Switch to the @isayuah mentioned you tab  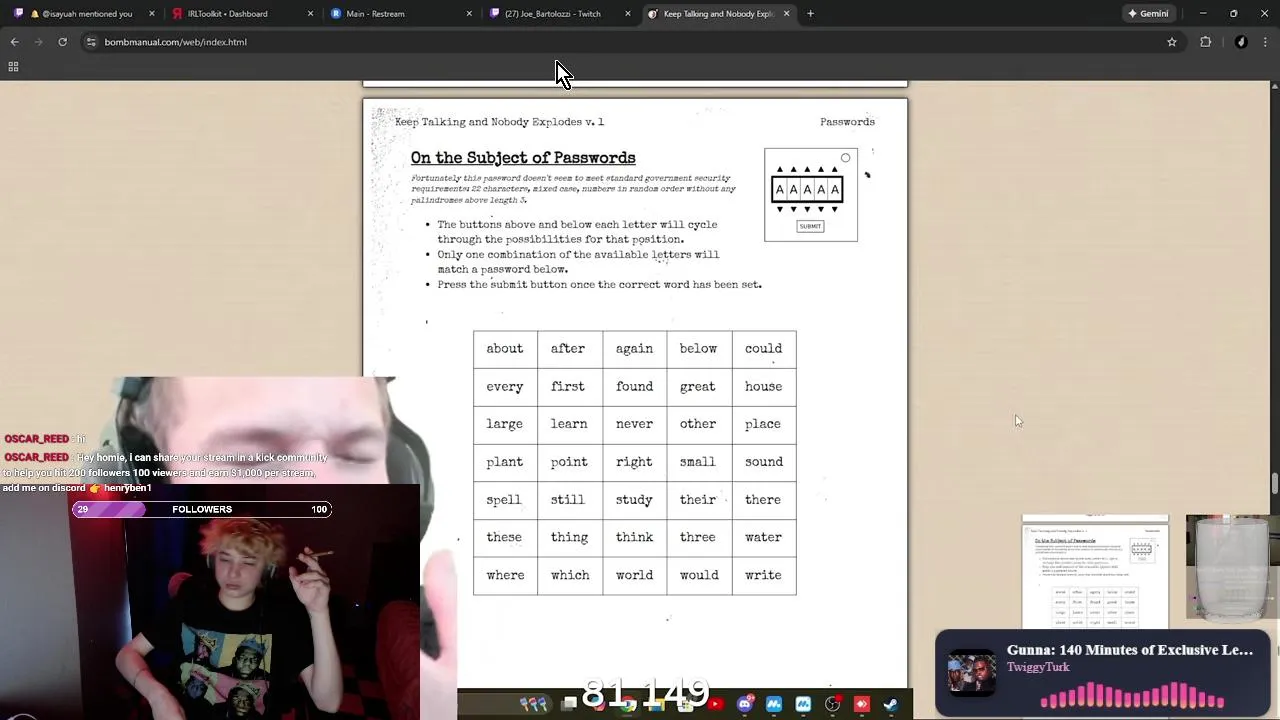pos(82,14)
